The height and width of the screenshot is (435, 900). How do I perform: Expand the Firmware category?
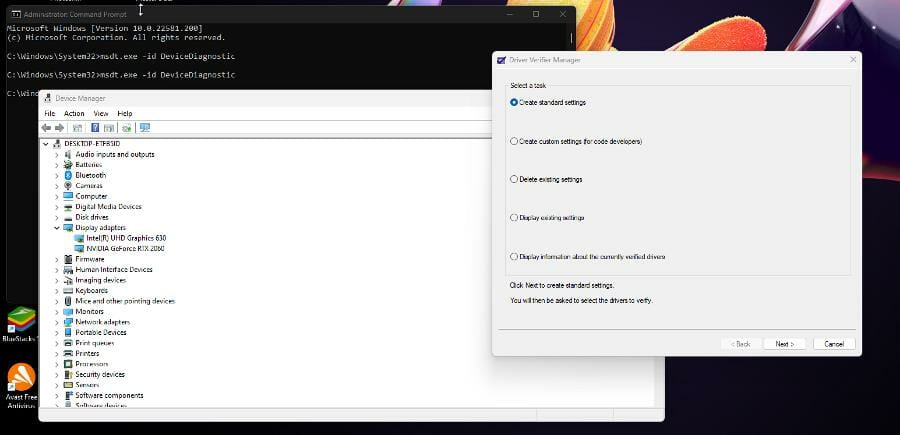click(56, 260)
